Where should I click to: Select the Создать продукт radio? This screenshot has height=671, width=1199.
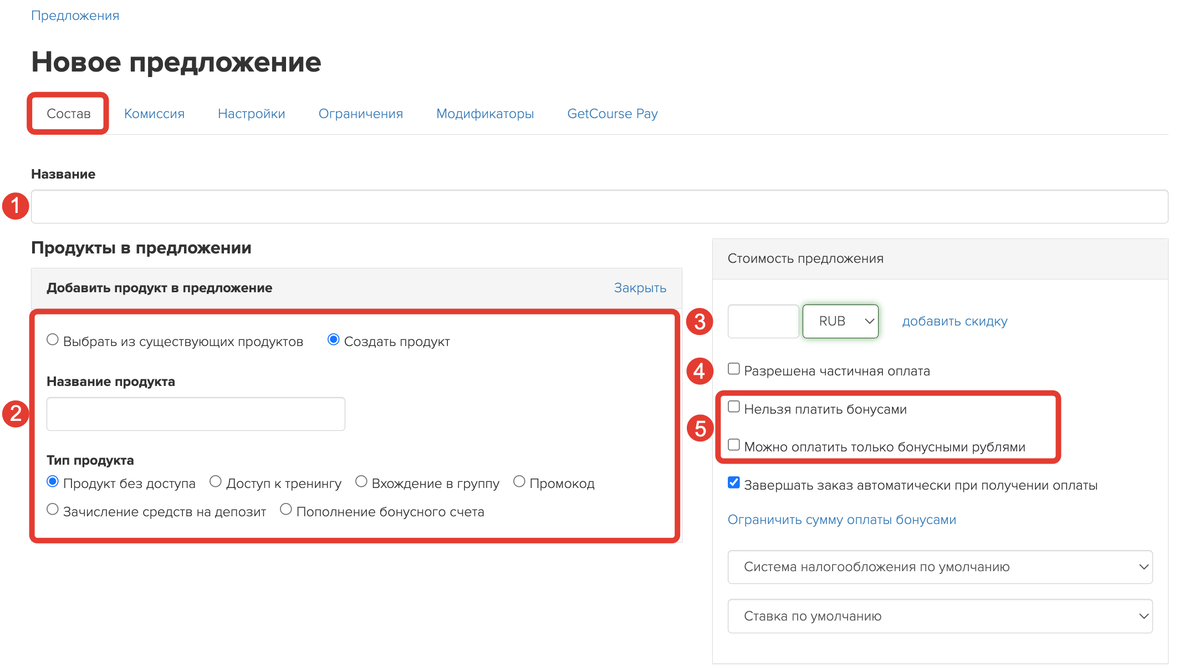(333, 340)
